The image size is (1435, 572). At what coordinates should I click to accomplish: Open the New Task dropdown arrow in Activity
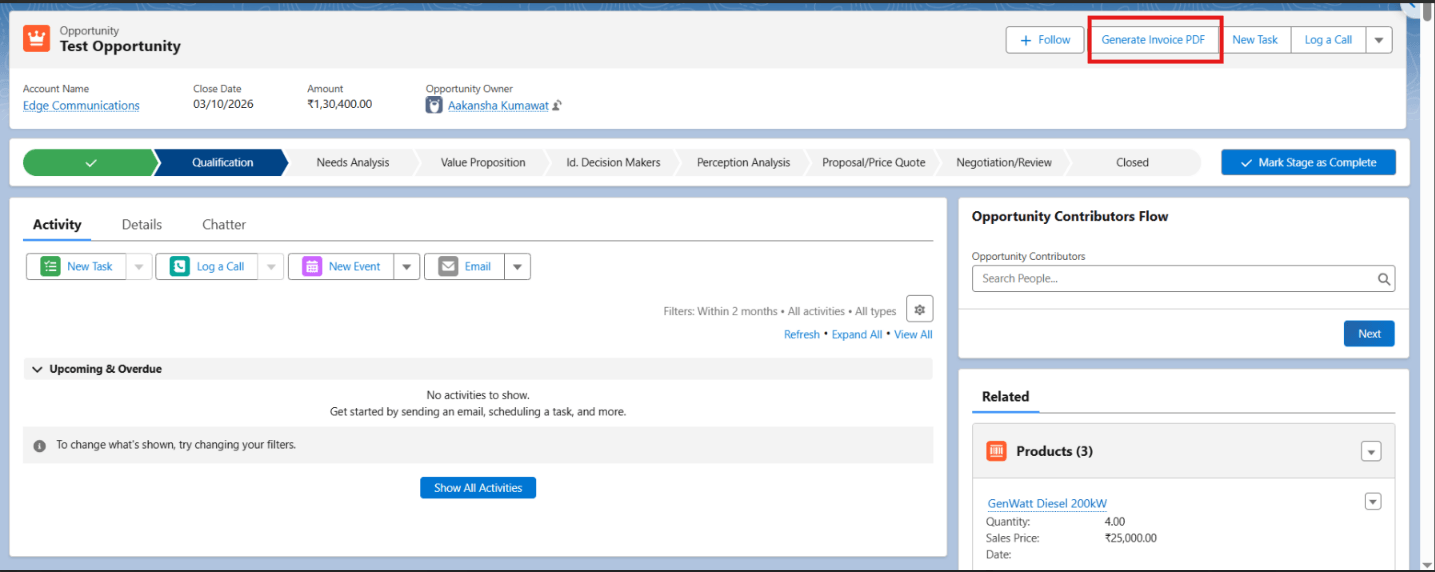(x=139, y=267)
